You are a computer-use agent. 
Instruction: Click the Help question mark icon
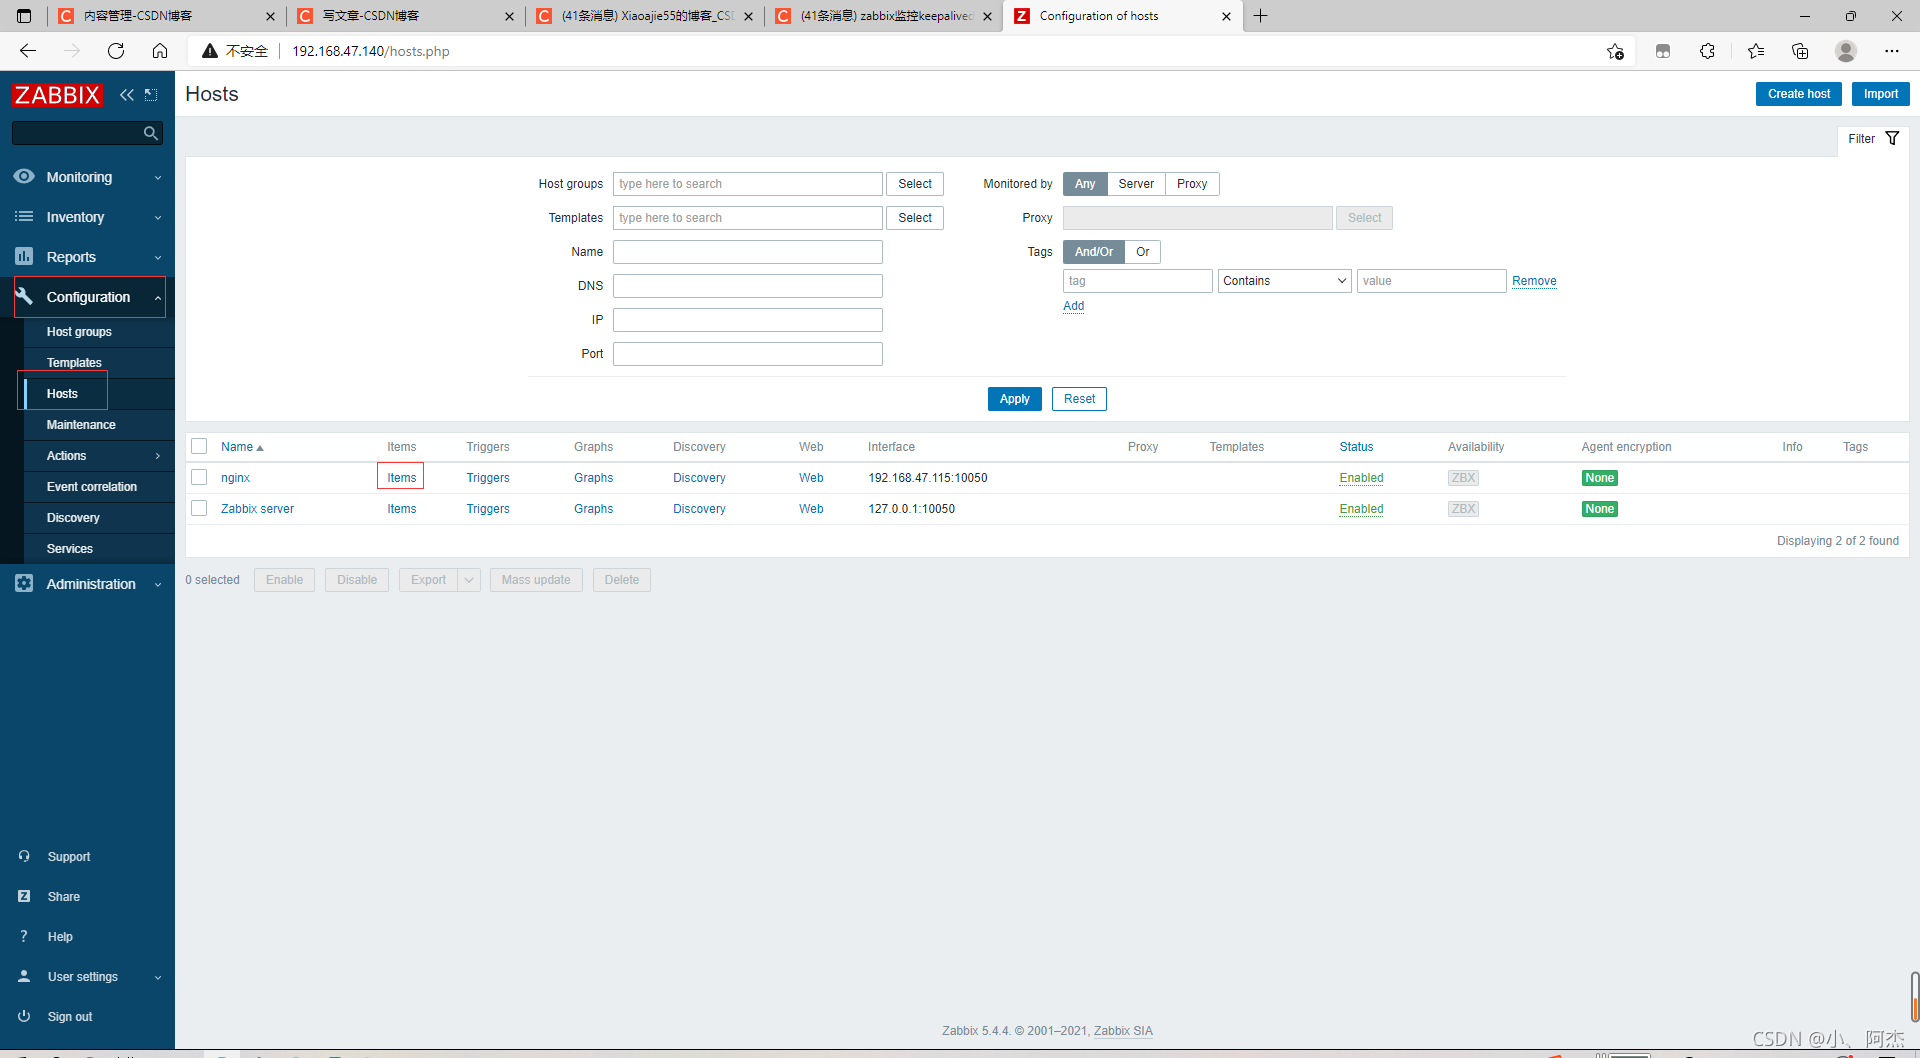pyautogui.click(x=24, y=936)
